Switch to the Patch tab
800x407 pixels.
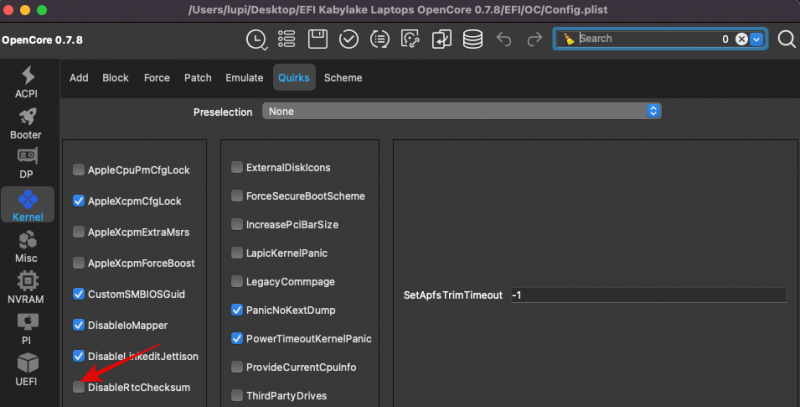click(197, 78)
